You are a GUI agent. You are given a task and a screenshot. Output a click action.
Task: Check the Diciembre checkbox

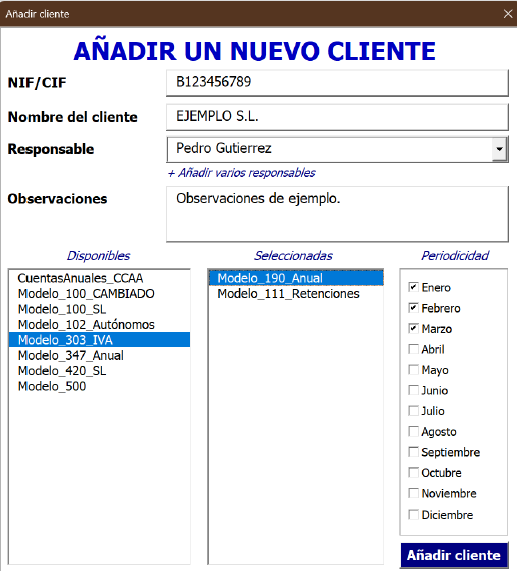[x=413, y=515]
